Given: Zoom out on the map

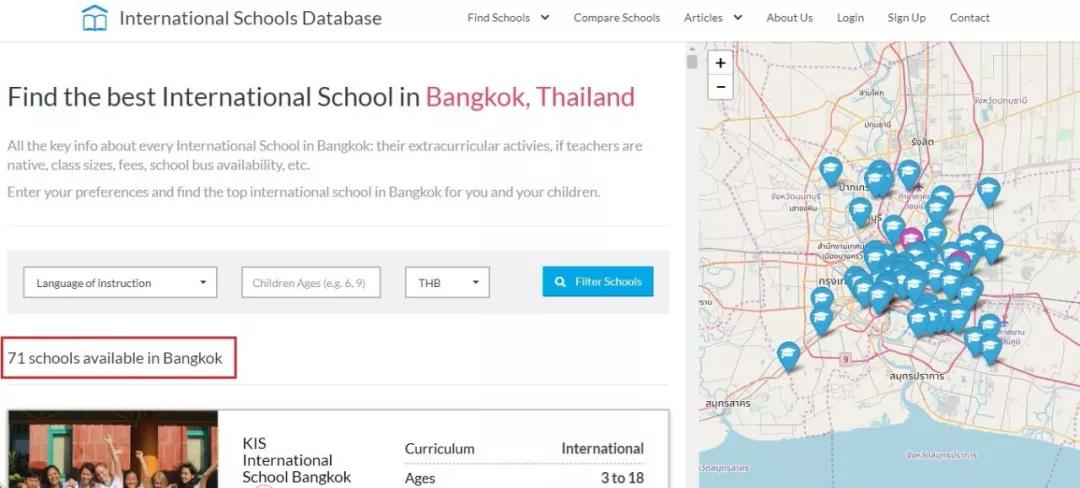Looking at the screenshot, I should [x=720, y=87].
